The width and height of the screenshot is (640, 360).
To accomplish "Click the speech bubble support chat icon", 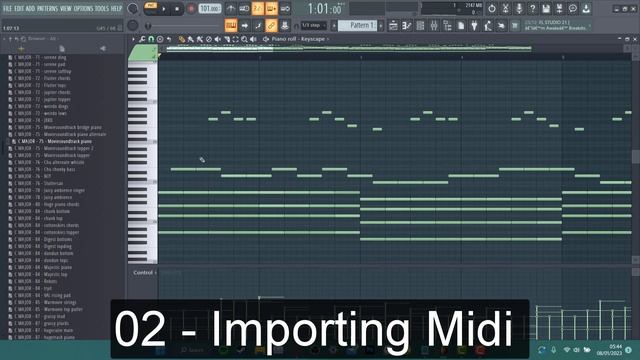I will click(x=573, y=8).
